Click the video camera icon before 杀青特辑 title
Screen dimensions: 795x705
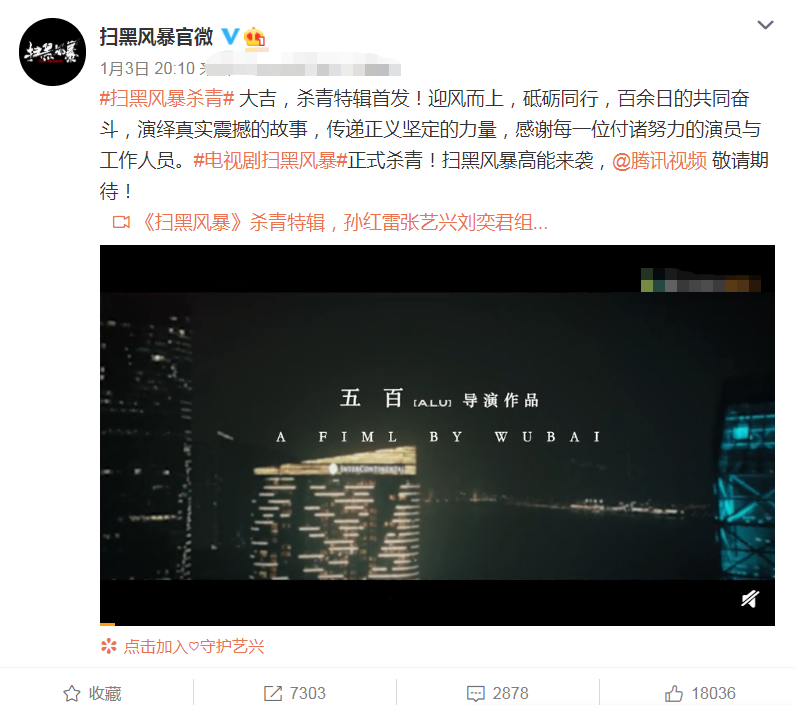coord(121,222)
